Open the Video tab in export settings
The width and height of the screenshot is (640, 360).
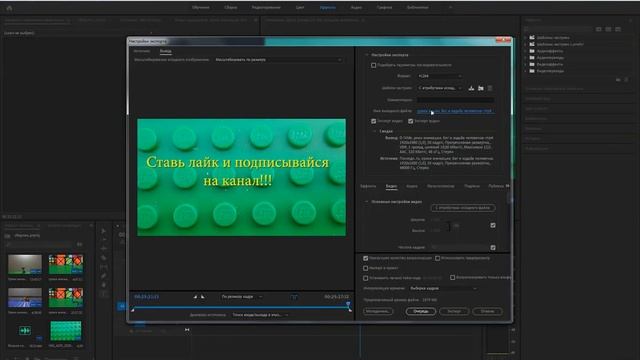391,186
